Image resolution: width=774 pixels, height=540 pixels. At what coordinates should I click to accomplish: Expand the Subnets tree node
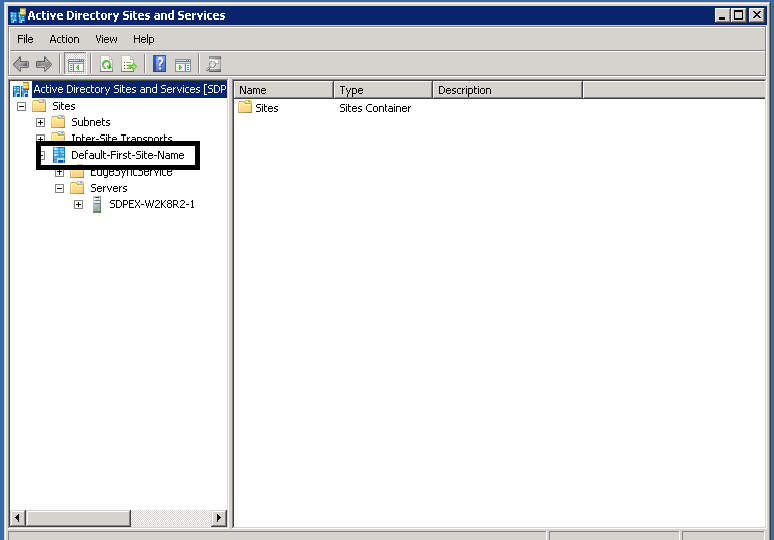[x=40, y=122]
